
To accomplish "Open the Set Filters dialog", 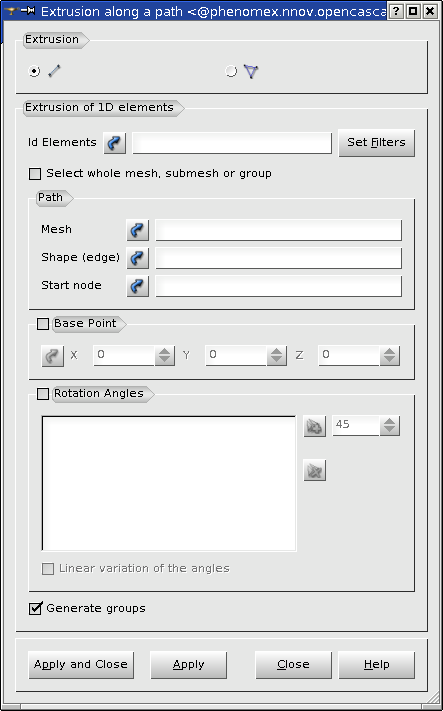I will [x=376, y=143].
